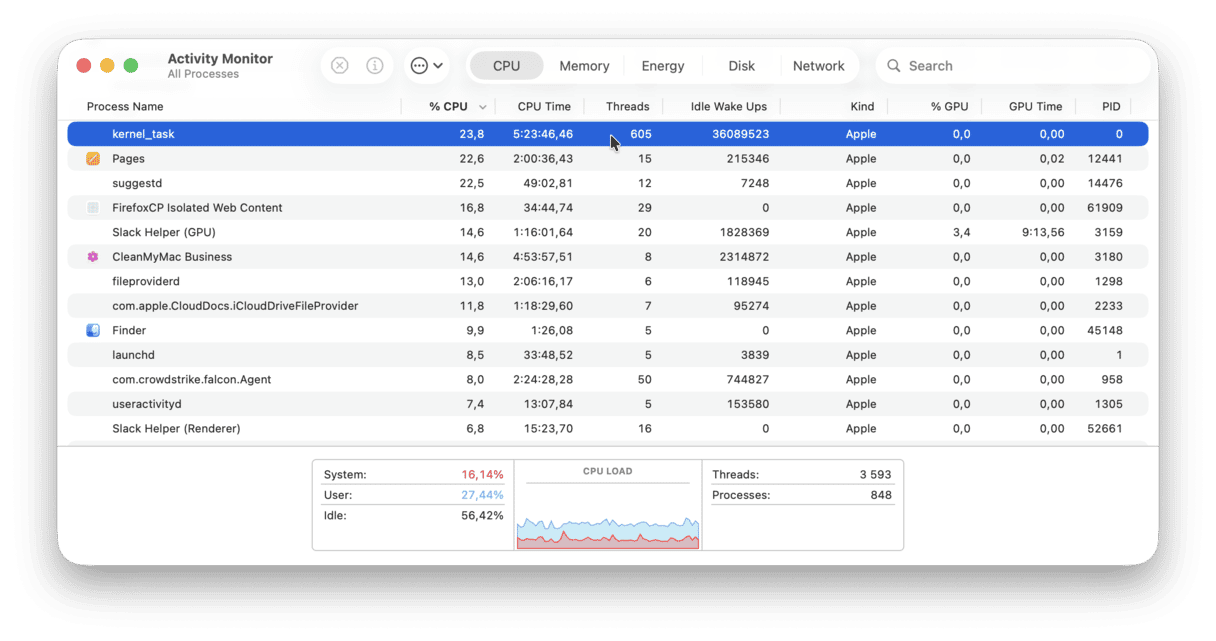Click the stop process (X) icon
Screen dimensions: 1216x641
(x=339, y=65)
